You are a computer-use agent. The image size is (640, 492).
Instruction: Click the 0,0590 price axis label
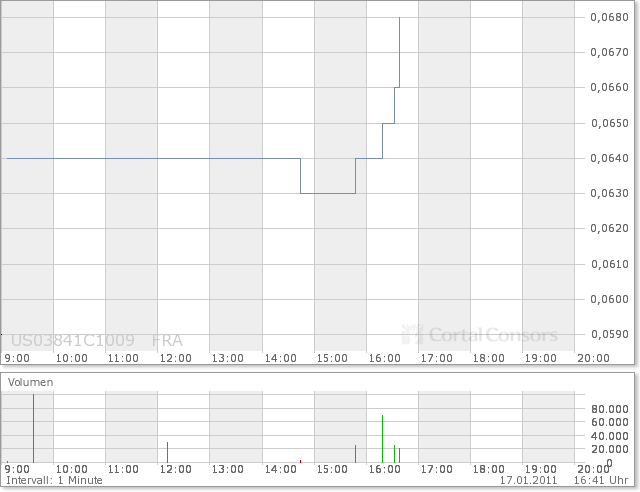[x=609, y=334]
